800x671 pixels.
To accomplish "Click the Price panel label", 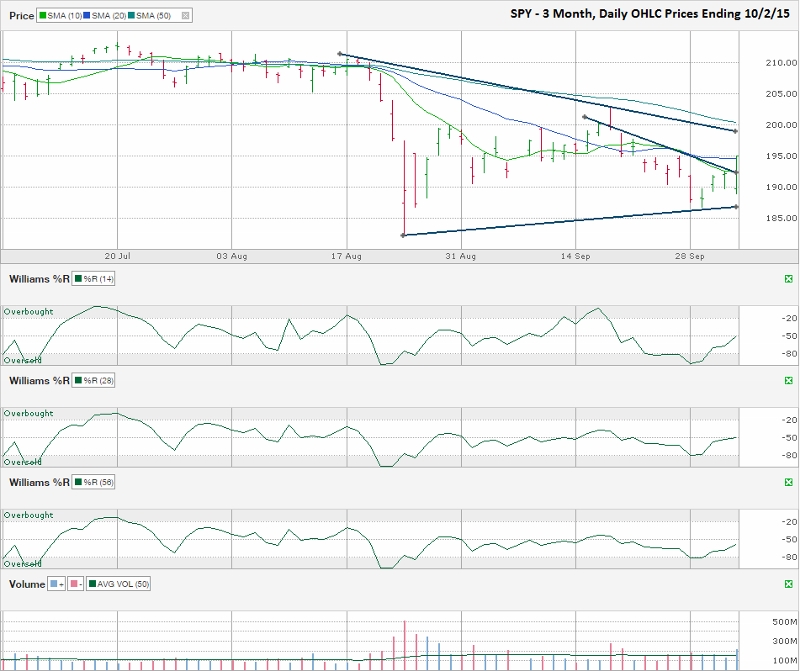I will (x=21, y=16).
